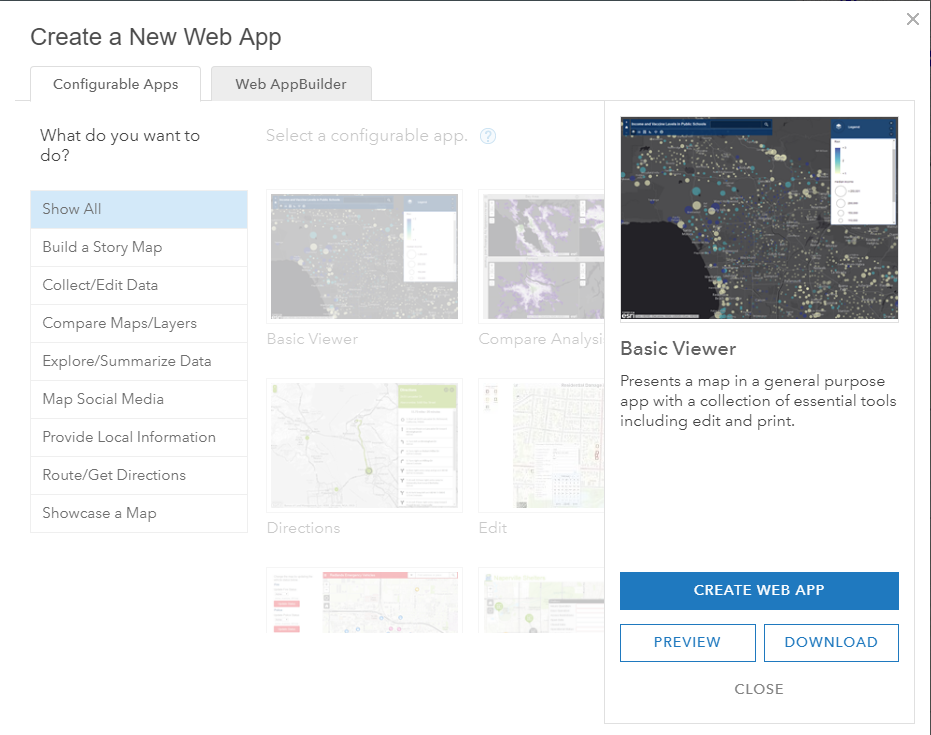Click the Directions label in the gallery
Screen dimensions: 931x735
point(303,528)
